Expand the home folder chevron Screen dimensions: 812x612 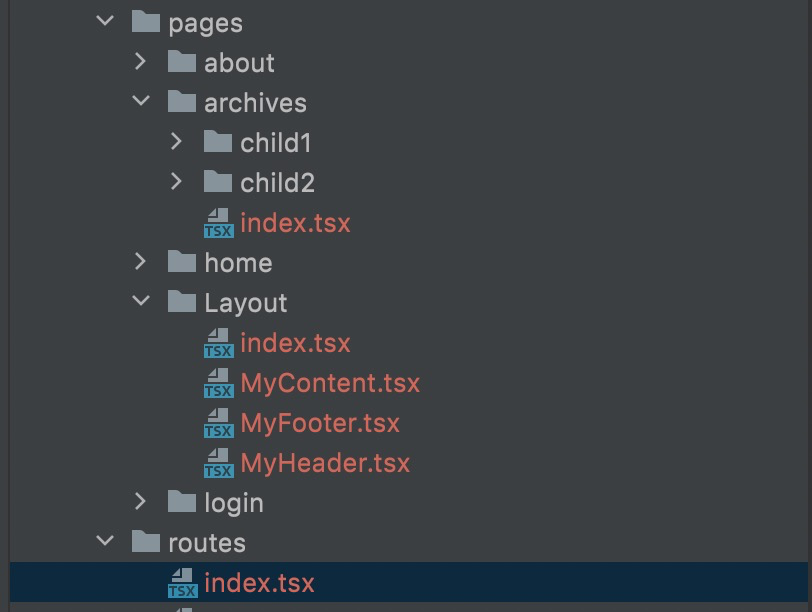point(141,262)
